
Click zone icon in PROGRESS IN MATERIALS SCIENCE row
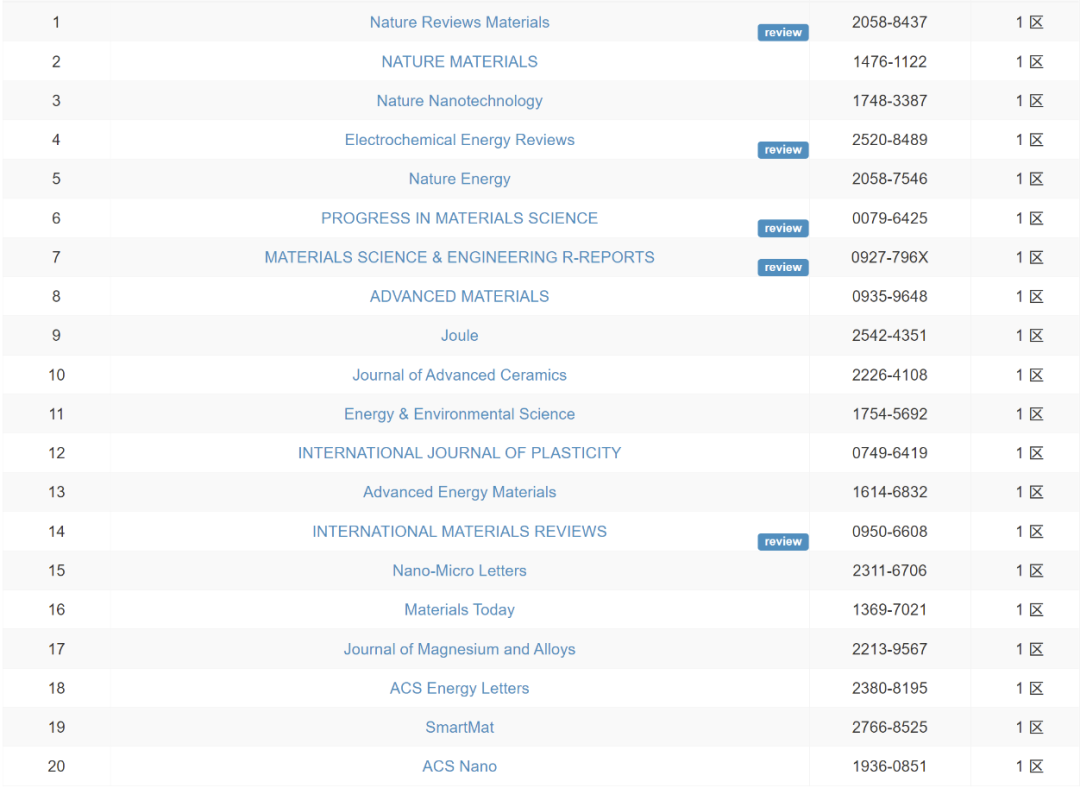tap(1037, 219)
